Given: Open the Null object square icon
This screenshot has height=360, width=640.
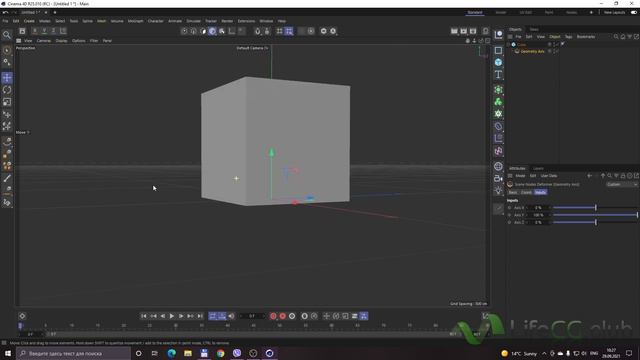Looking at the screenshot, I should 498,51.
